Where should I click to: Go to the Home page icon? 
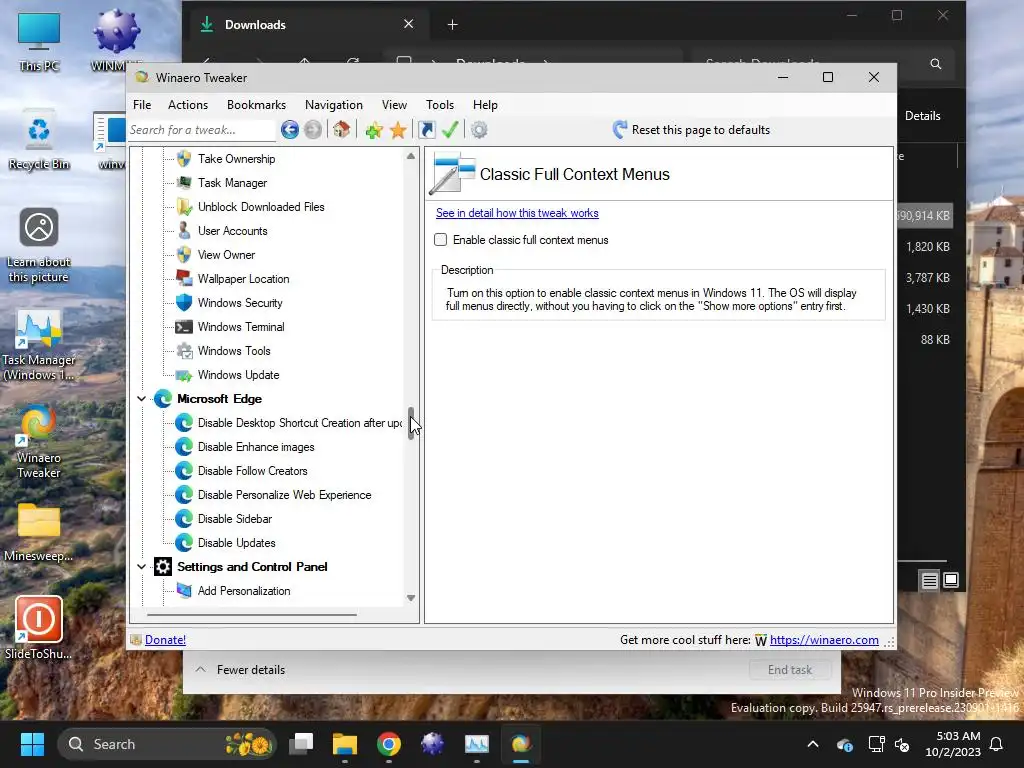[342, 130]
